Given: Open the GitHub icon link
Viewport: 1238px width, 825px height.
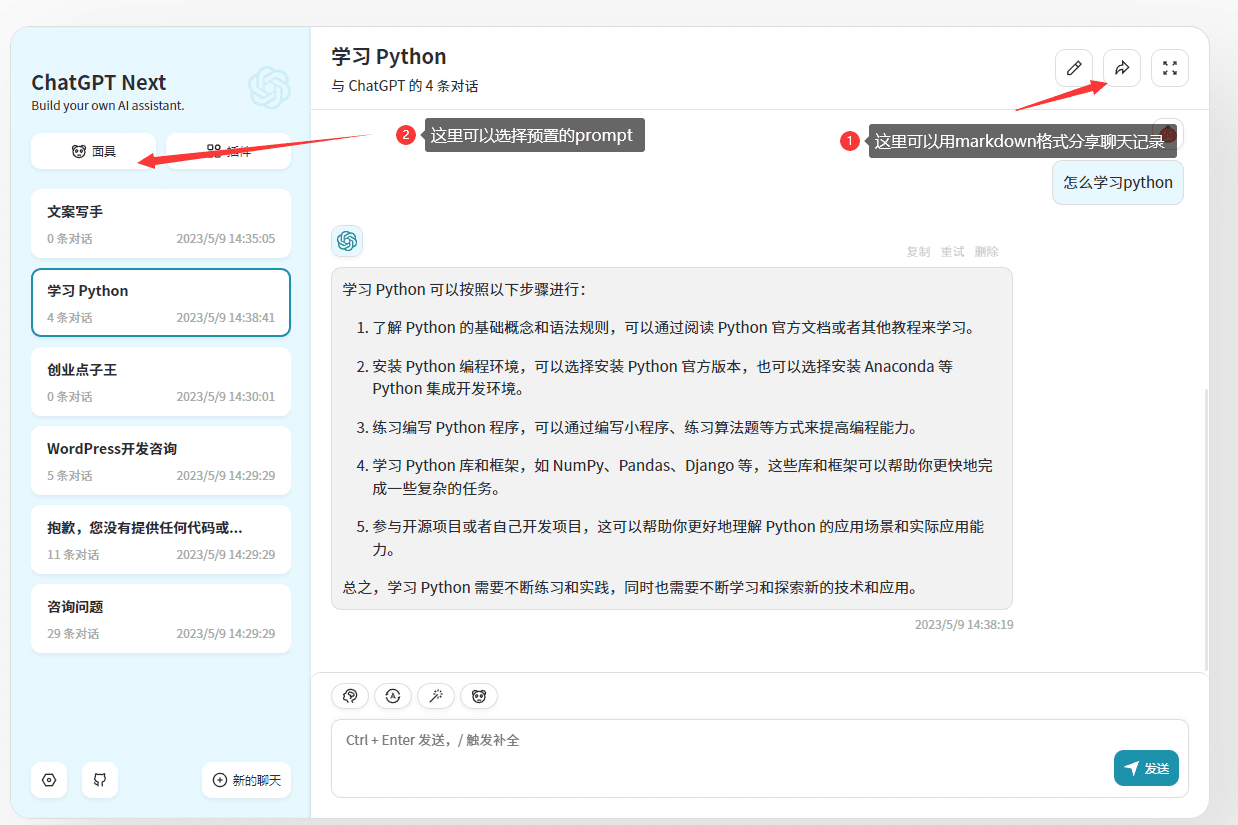Looking at the screenshot, I should [100, 780].
